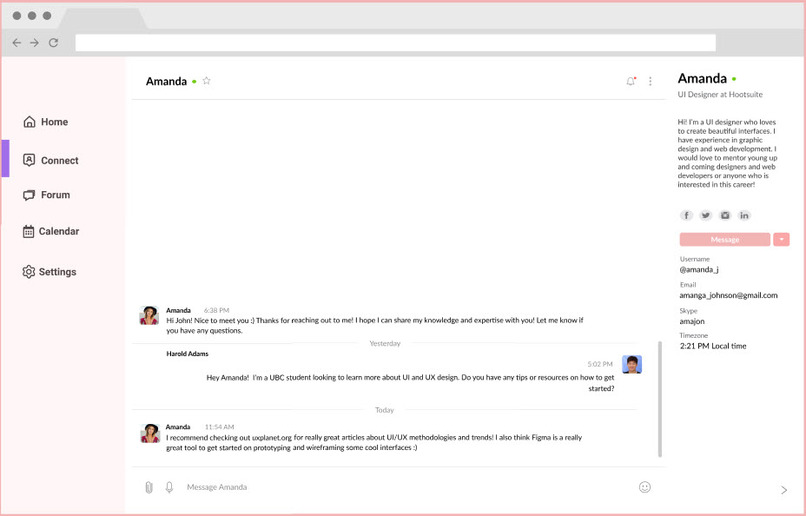Open the Settings menu item
806x516 pixels.
pos(49,272)
